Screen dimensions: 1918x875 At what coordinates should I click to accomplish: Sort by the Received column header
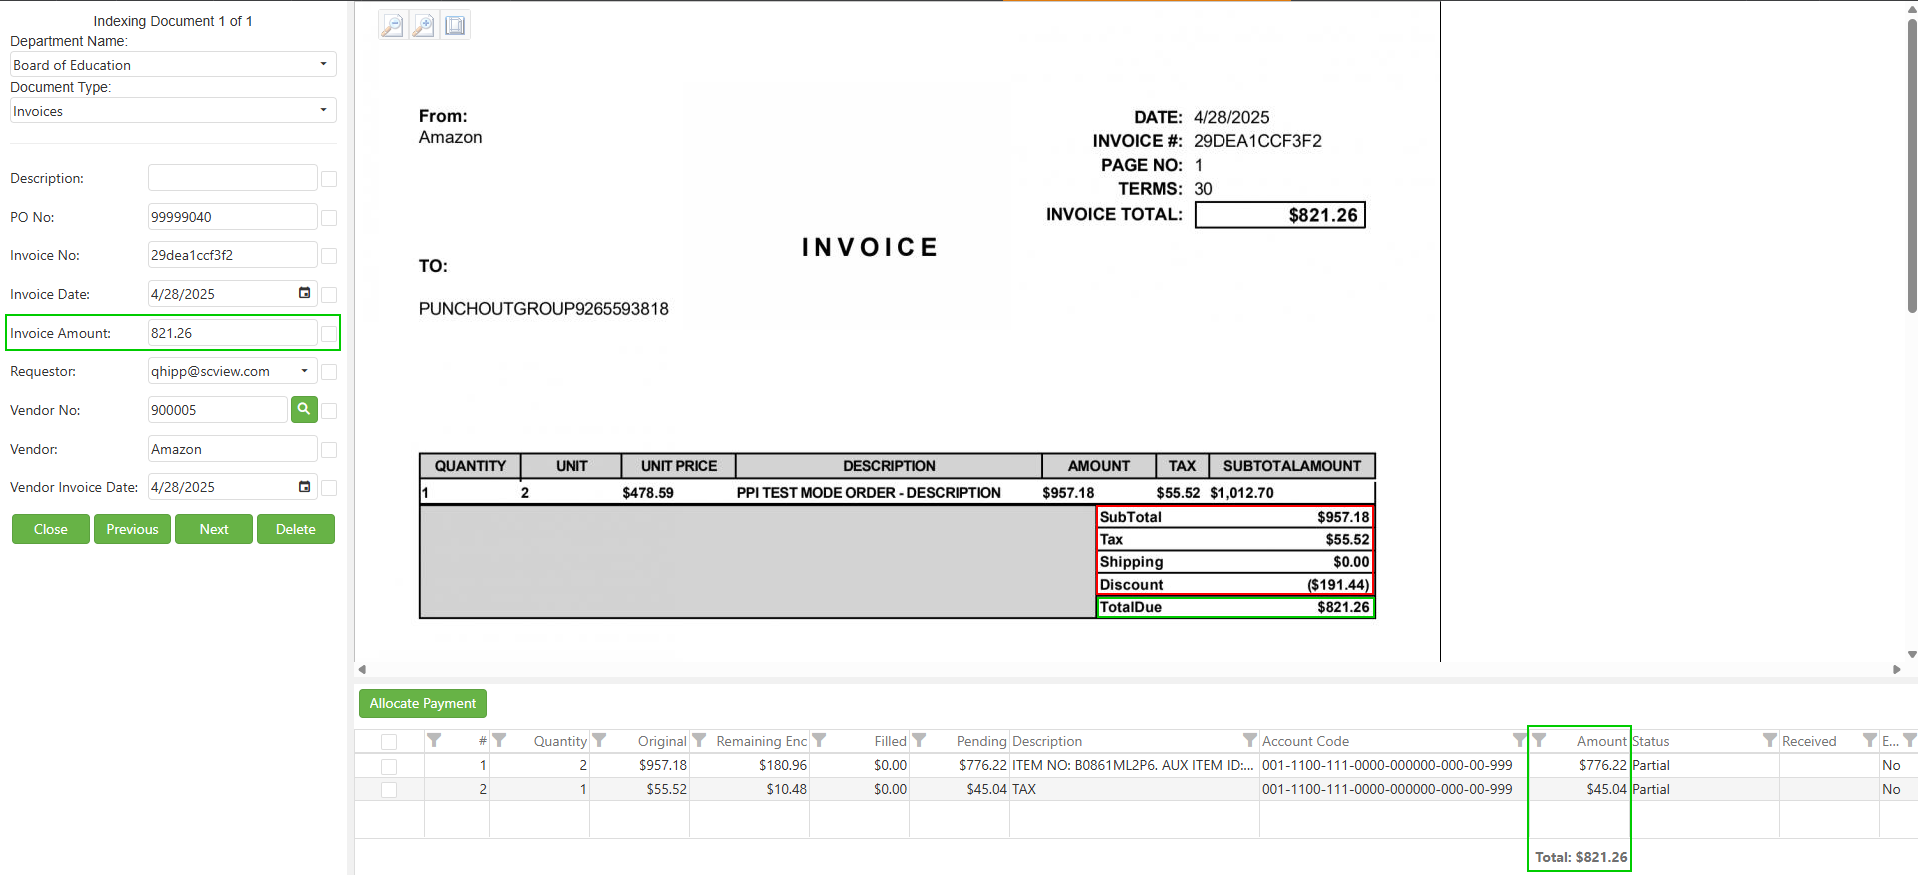[x=1809, y=741]
